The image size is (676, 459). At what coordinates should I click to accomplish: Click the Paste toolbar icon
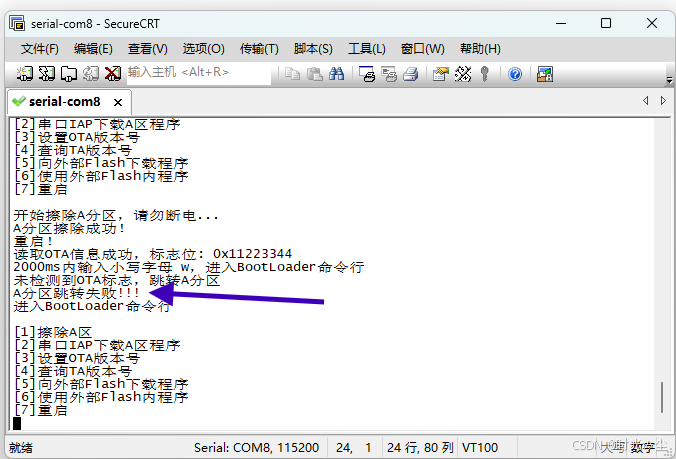pos(315,74)
